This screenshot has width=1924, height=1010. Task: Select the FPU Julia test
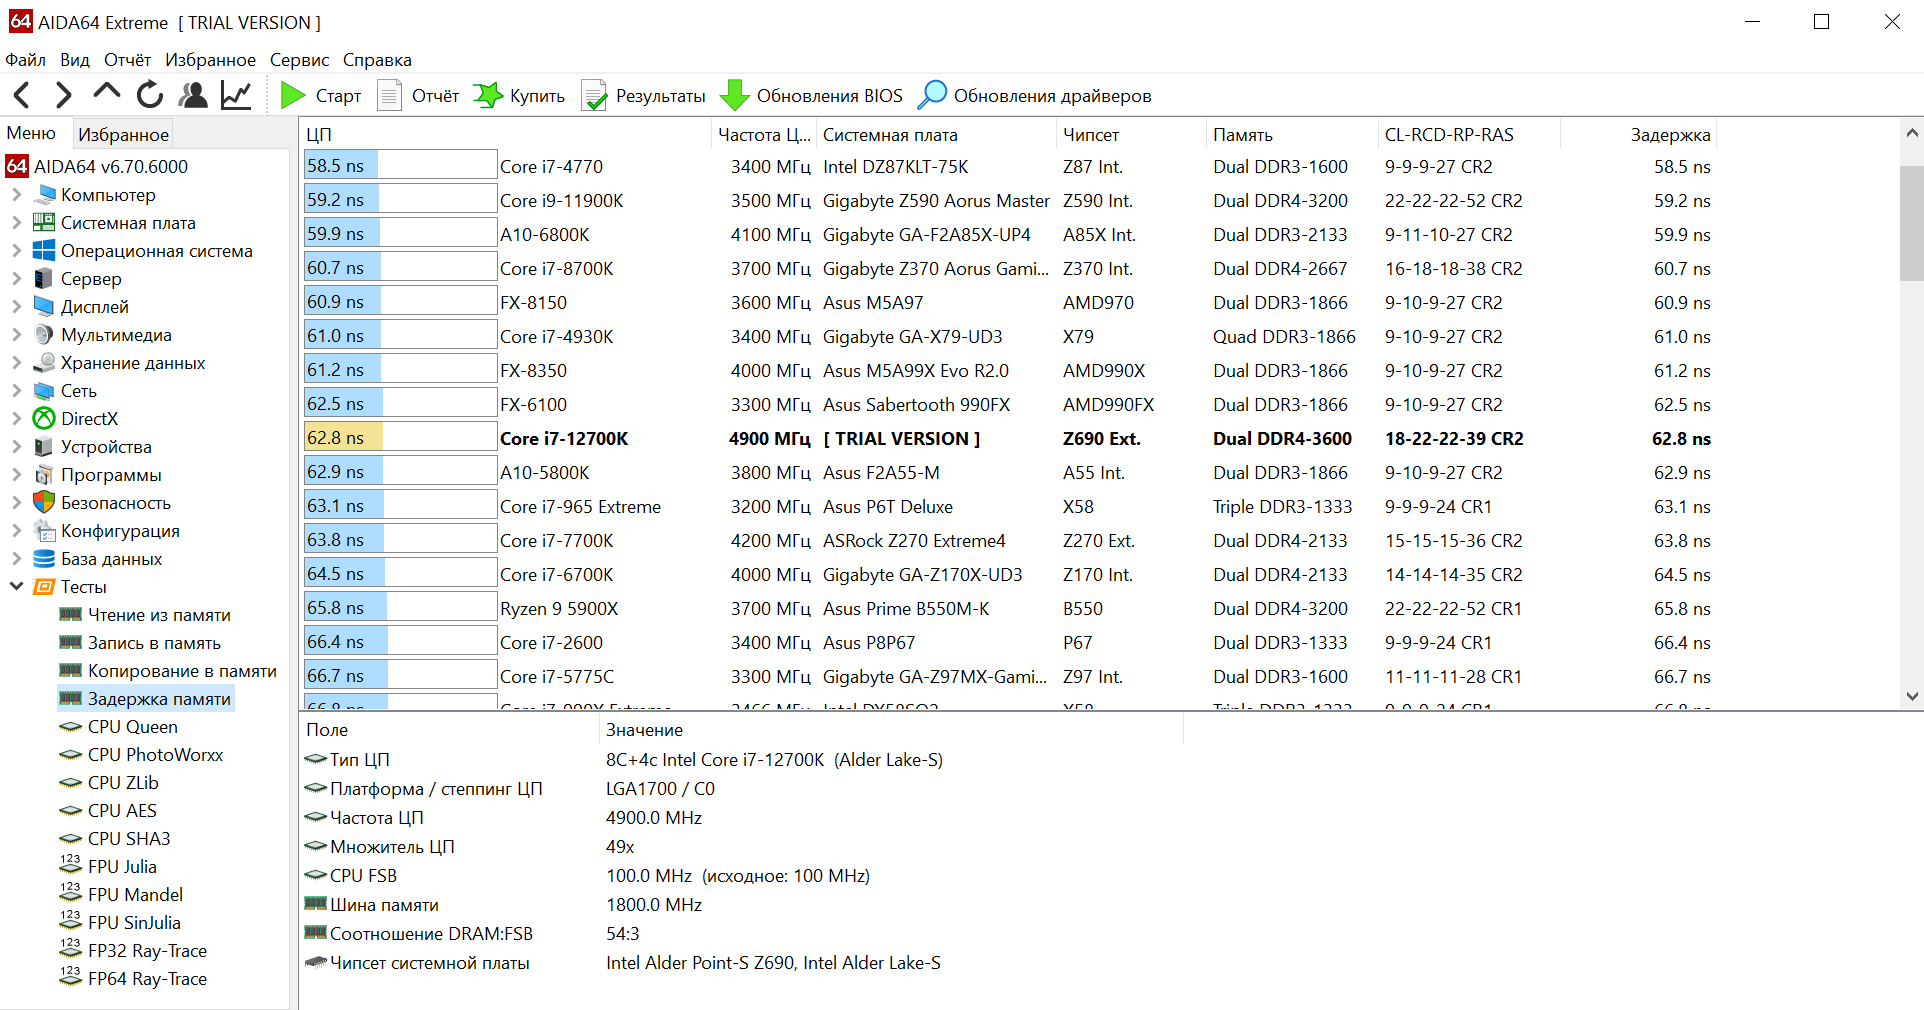click(122, 866)
